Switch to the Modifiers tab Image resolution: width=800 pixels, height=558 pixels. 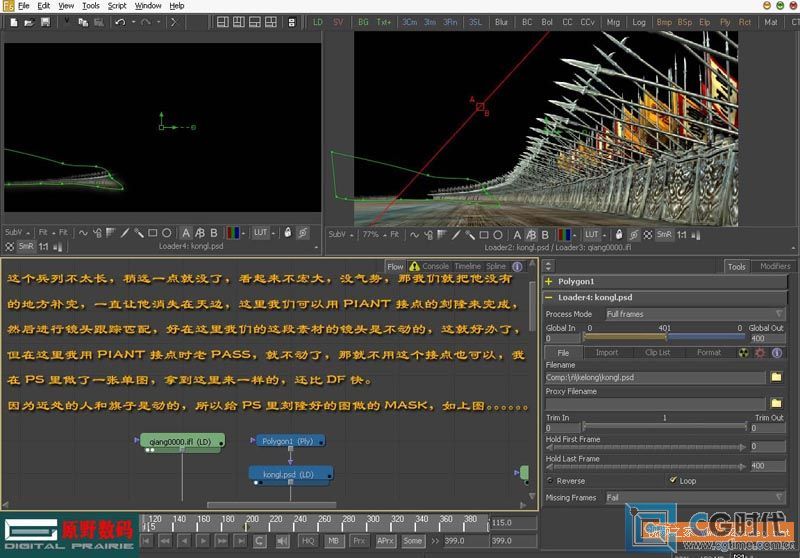click(x=774, y=266)
